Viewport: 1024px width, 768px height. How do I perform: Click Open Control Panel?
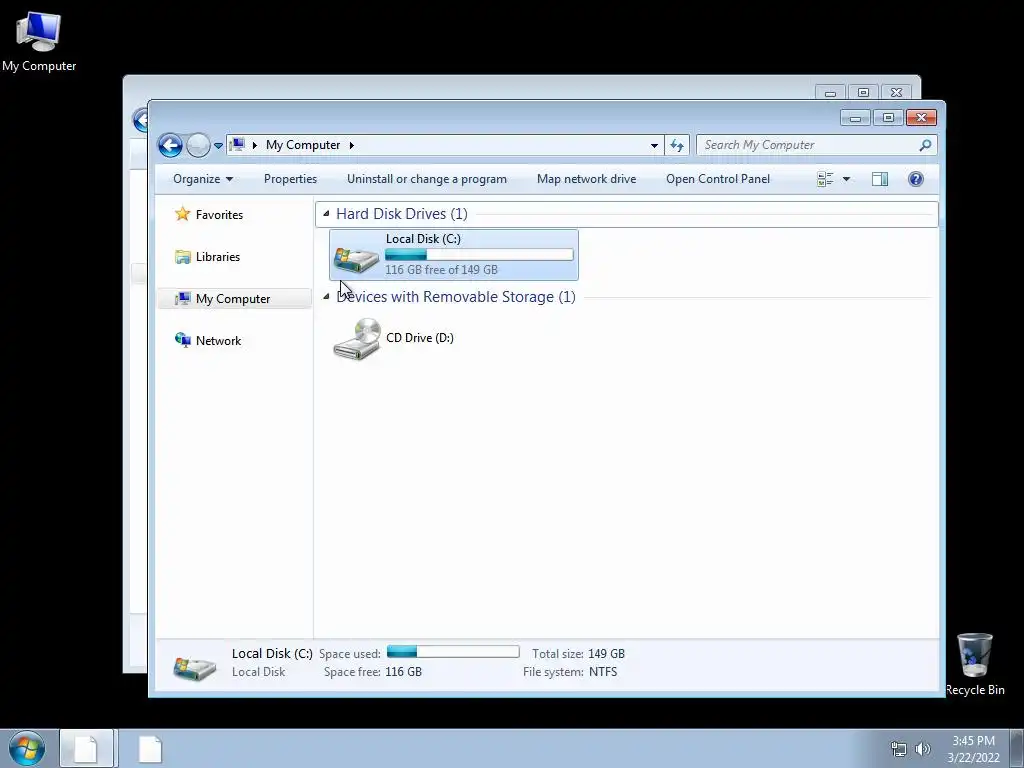(718, 179)
